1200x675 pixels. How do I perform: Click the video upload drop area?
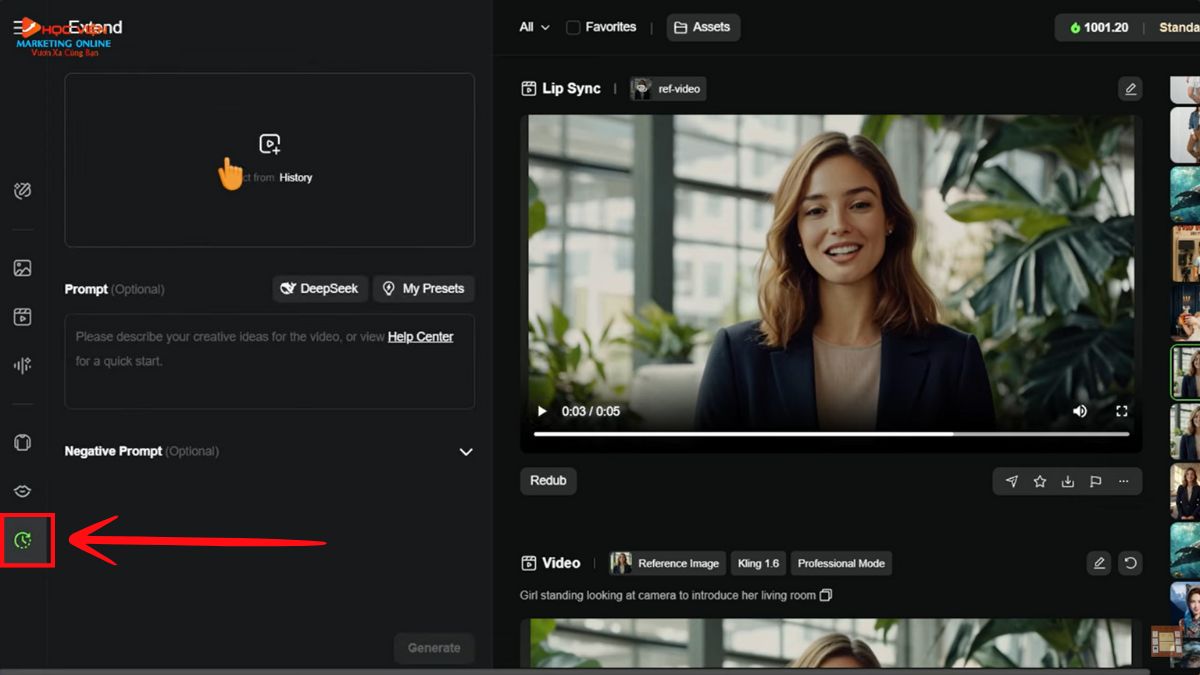[270, 160]
